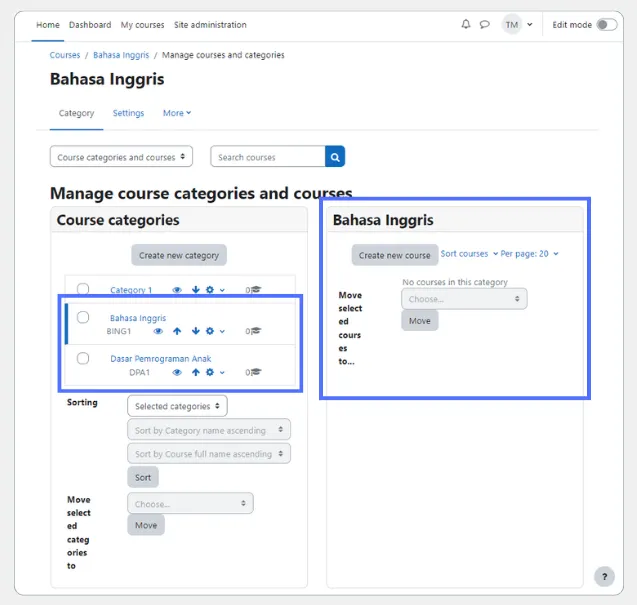The image size is (637, 605).
Task: Hide Bahasa Inggris using its eye icon
Action: (x=158, y=331)
